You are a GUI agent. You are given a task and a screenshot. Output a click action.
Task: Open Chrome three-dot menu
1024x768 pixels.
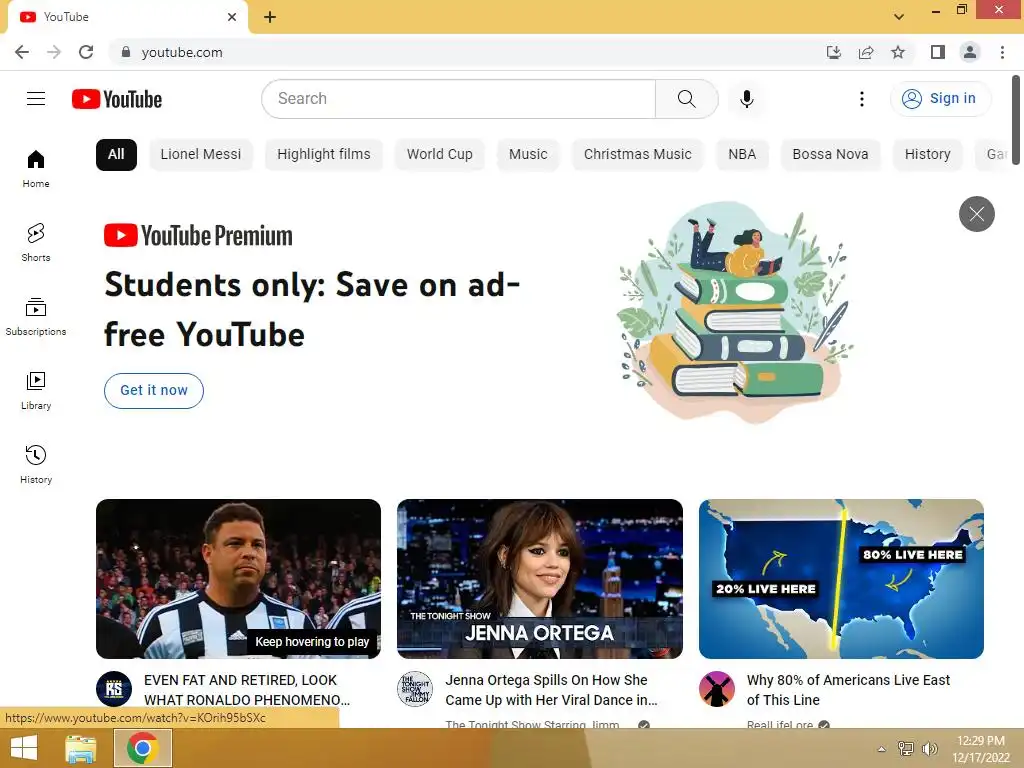(x=1002, y=52)
